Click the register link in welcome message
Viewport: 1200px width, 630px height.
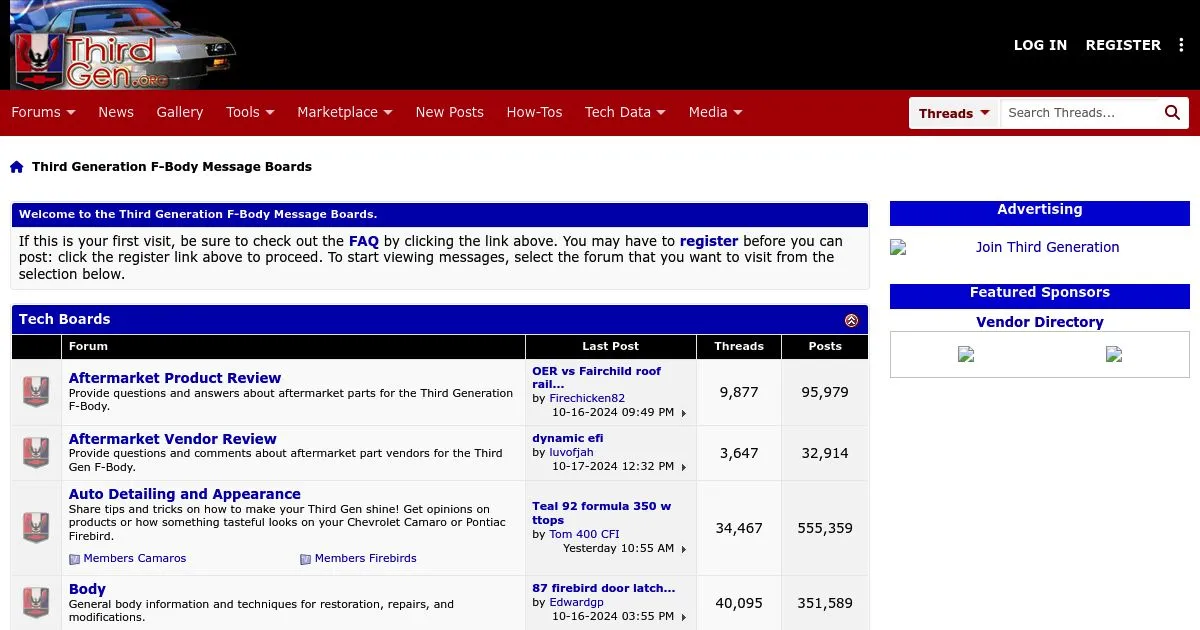coord(709,241)
